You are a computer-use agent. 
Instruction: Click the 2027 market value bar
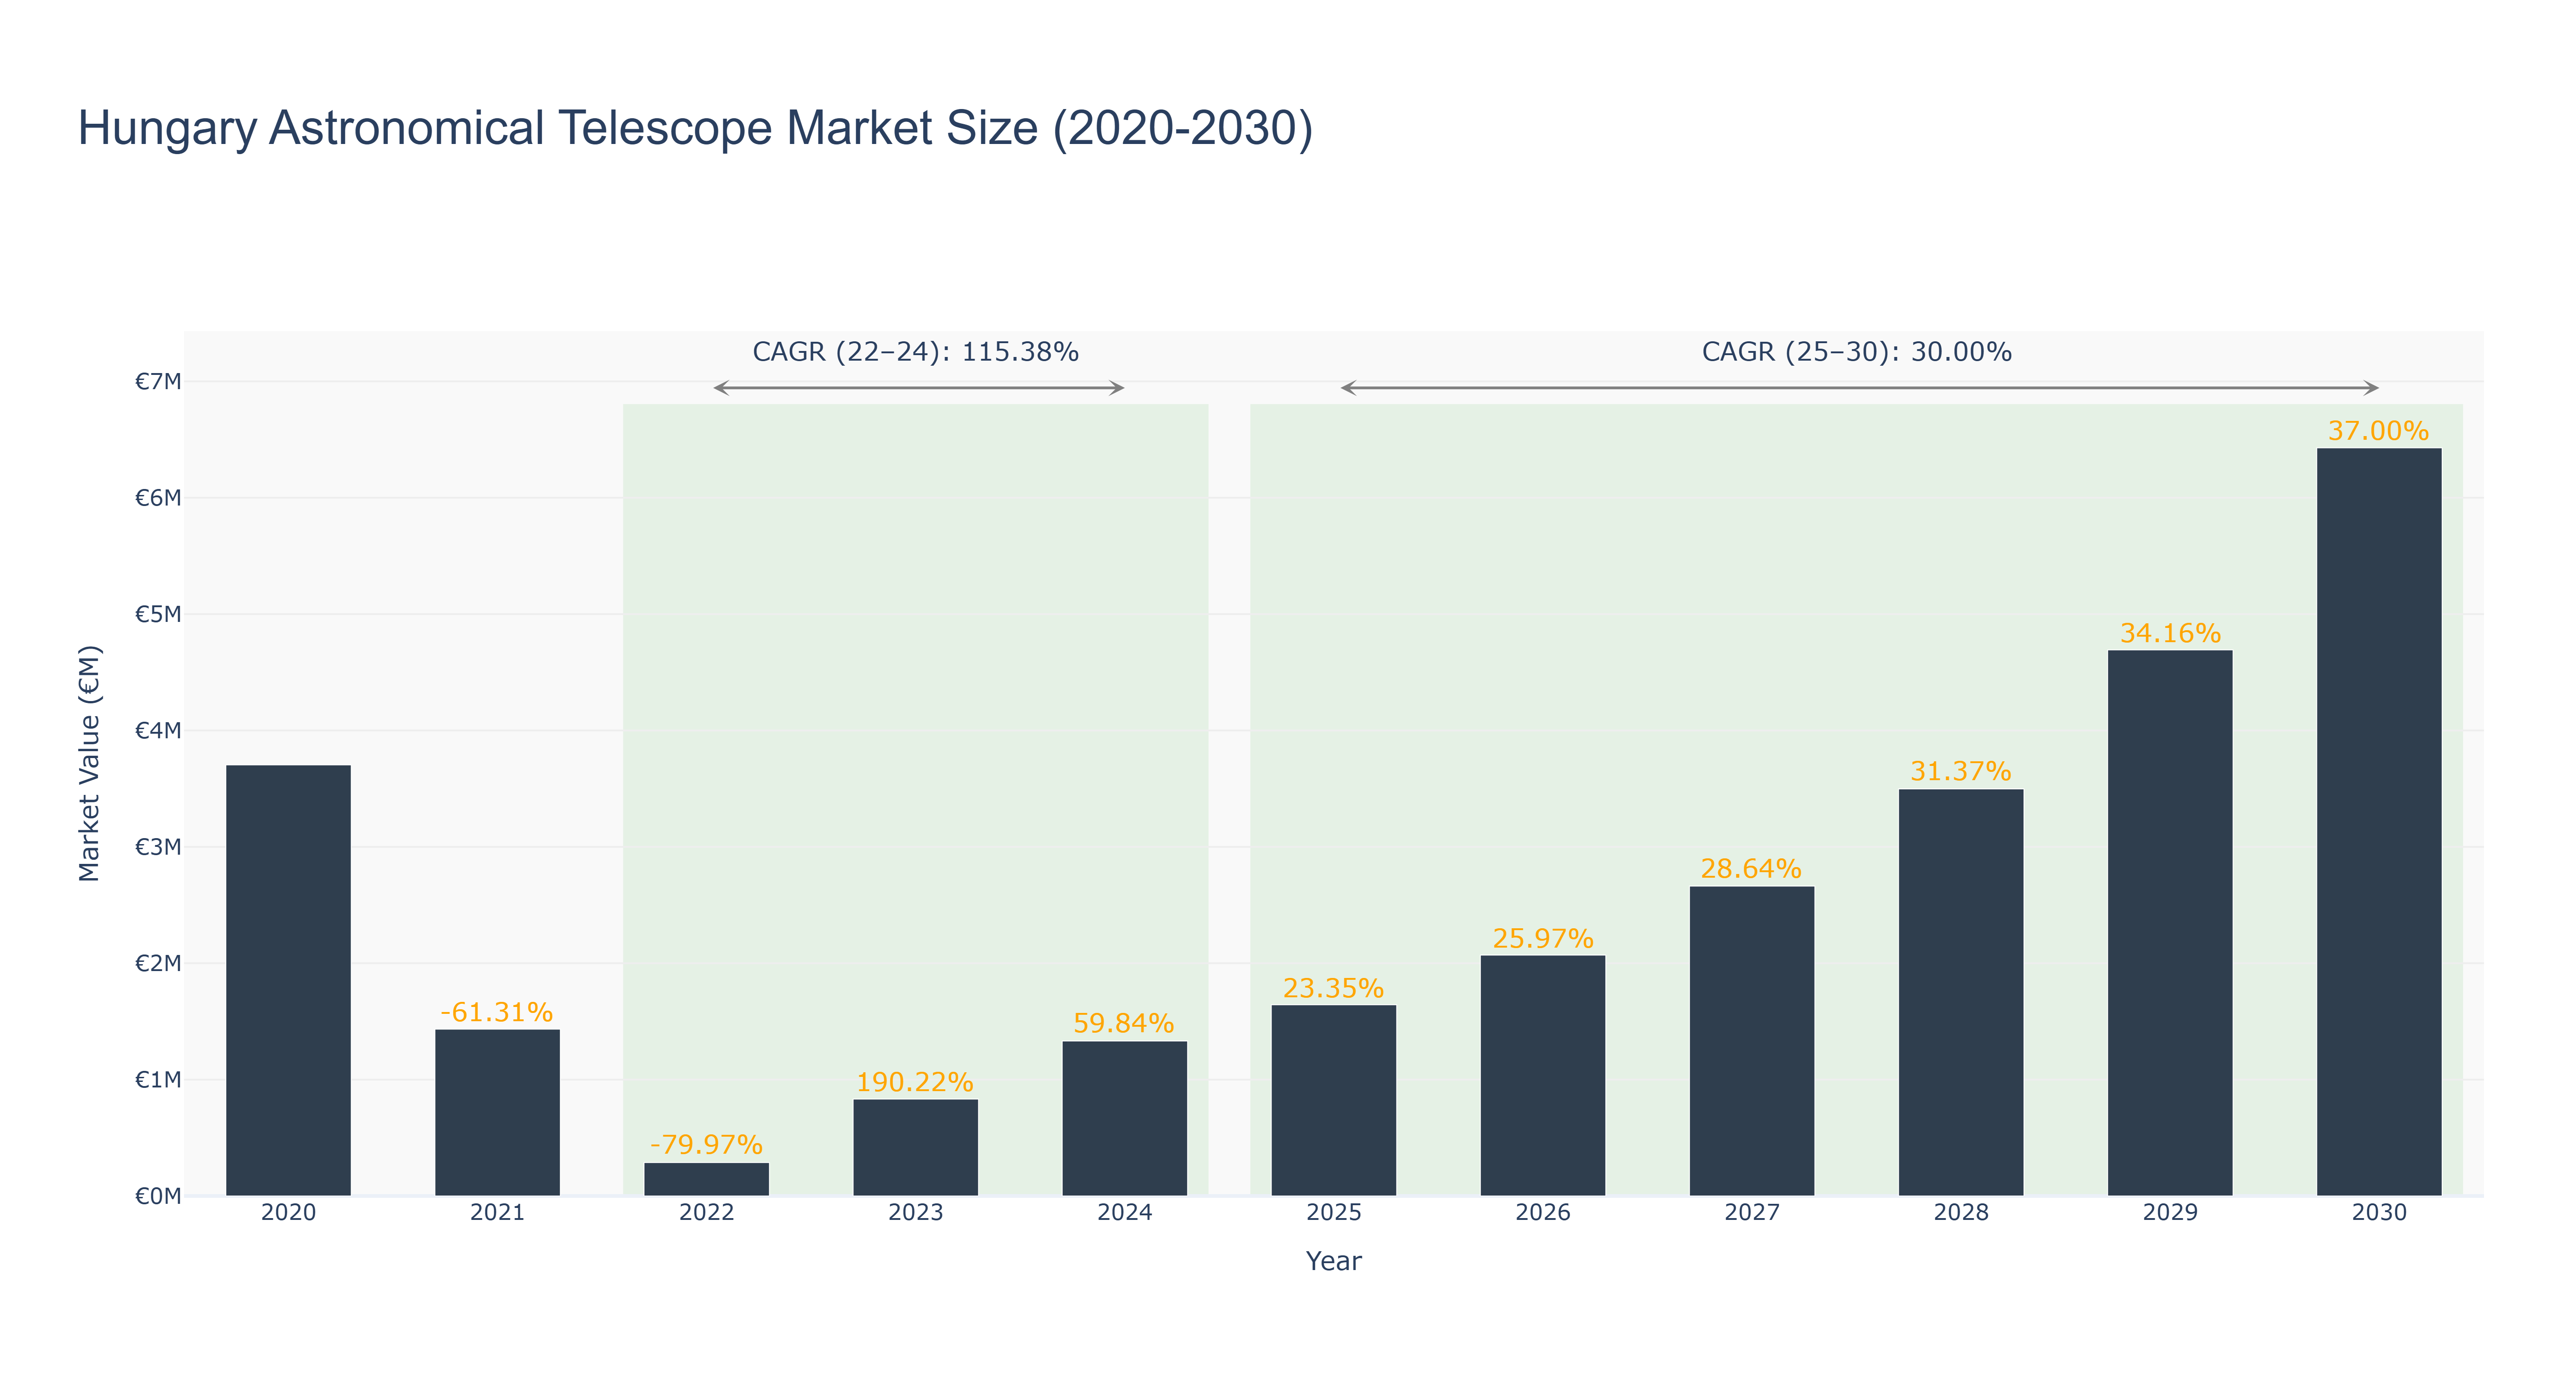click(1751, 1041)
